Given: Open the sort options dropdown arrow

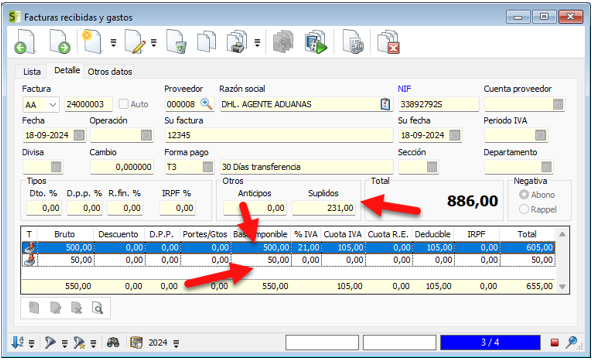Looking at the screenshot, I should click(32, 343).
